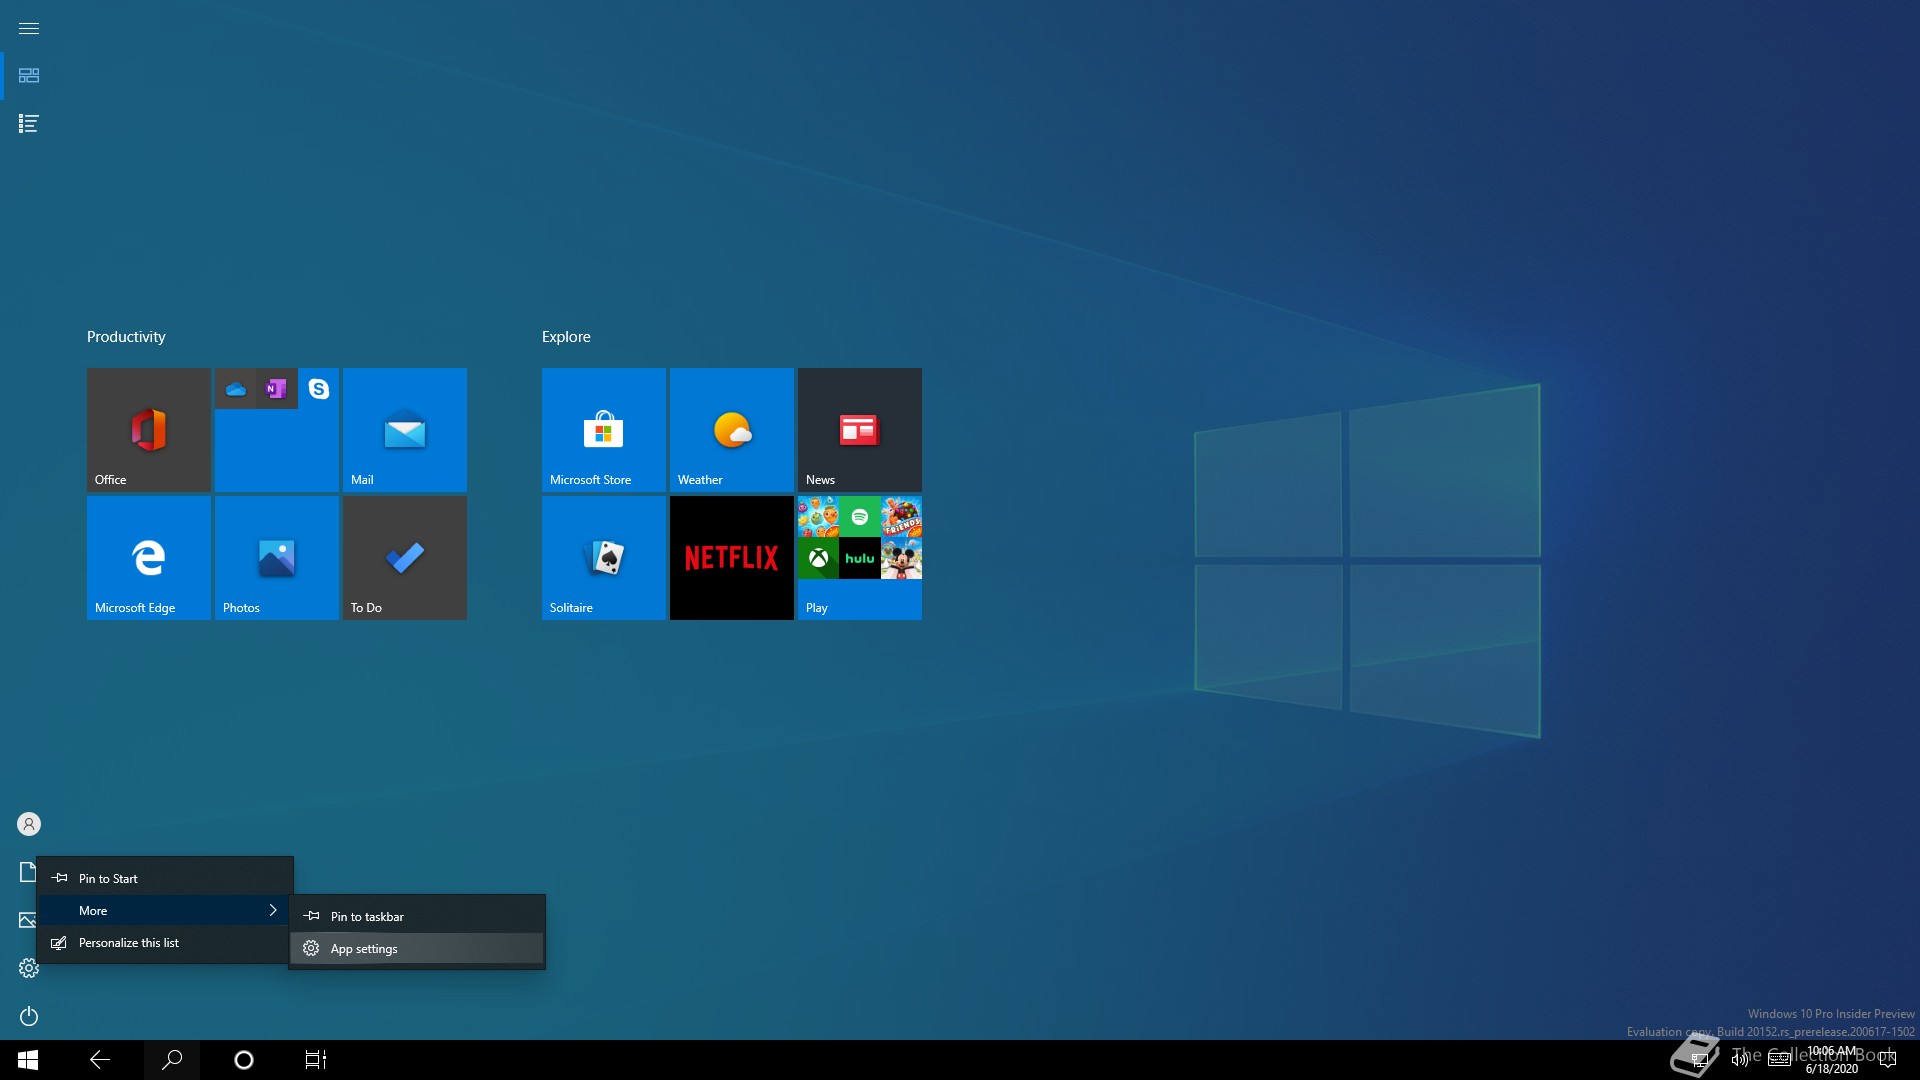Switch to the All apps list view
The height and width of the screenshot is (1080, 1920).
29,124
